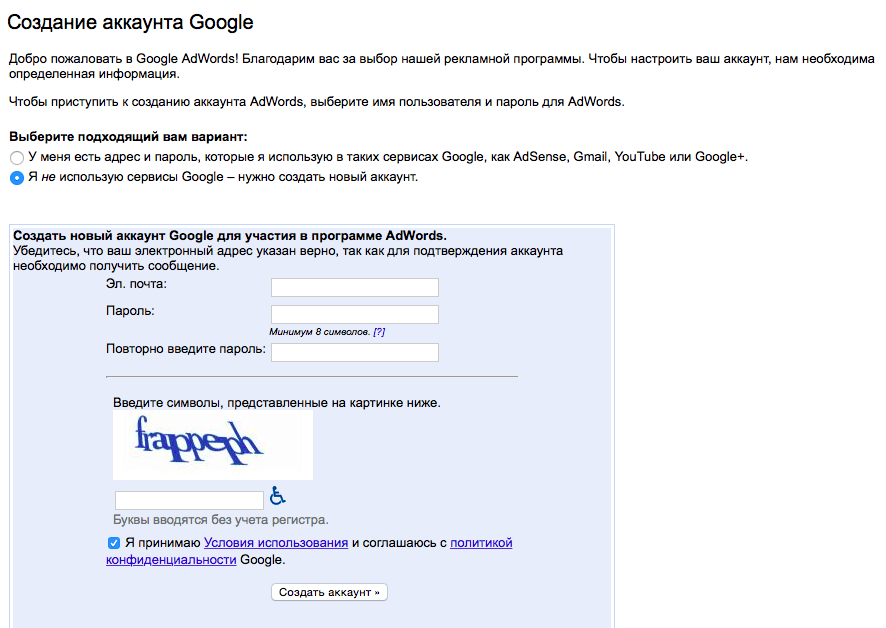Uncheck the terms acceptance checkbox
Image resolution: width=886 pixels, height=628 pixels.
(114, 543)
